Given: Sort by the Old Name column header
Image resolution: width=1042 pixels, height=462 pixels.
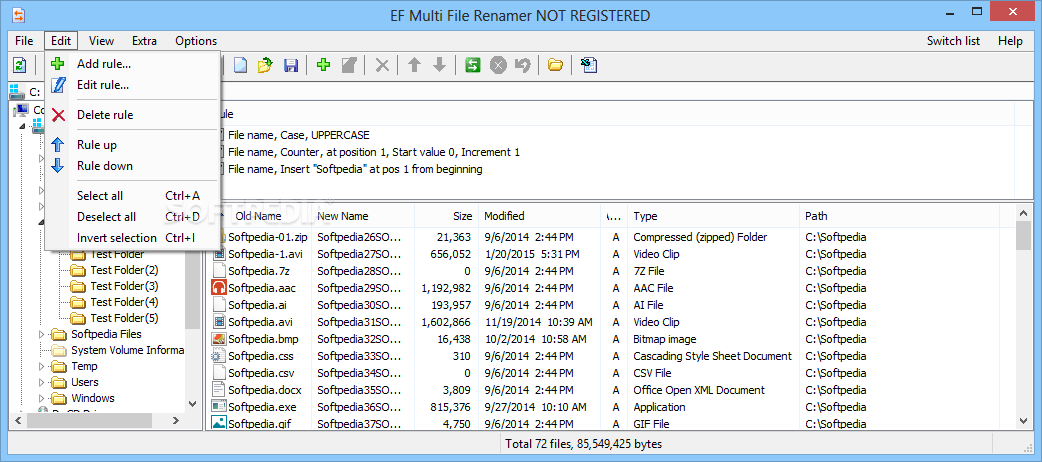Looking at the screenshot, I should pos(259,216).
